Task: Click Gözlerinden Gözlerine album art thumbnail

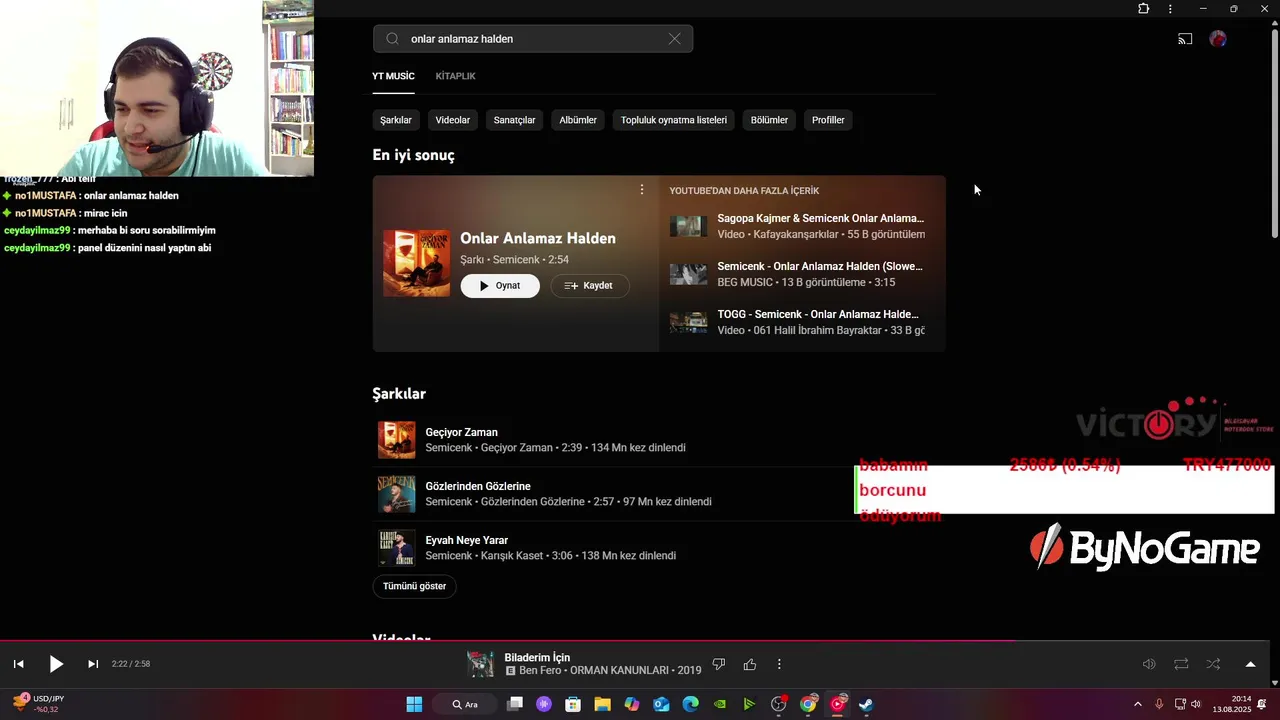Action: coord(397,494)
